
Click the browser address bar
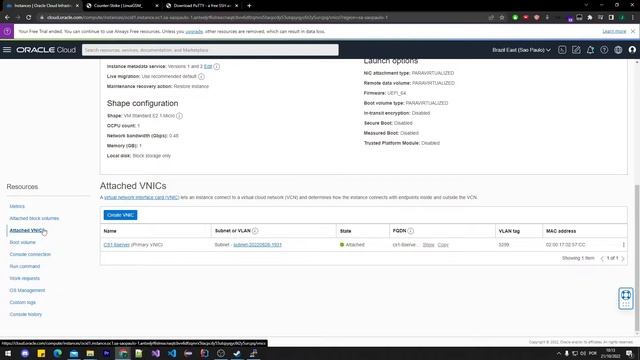pyautogui.click(x=261, y=18)
